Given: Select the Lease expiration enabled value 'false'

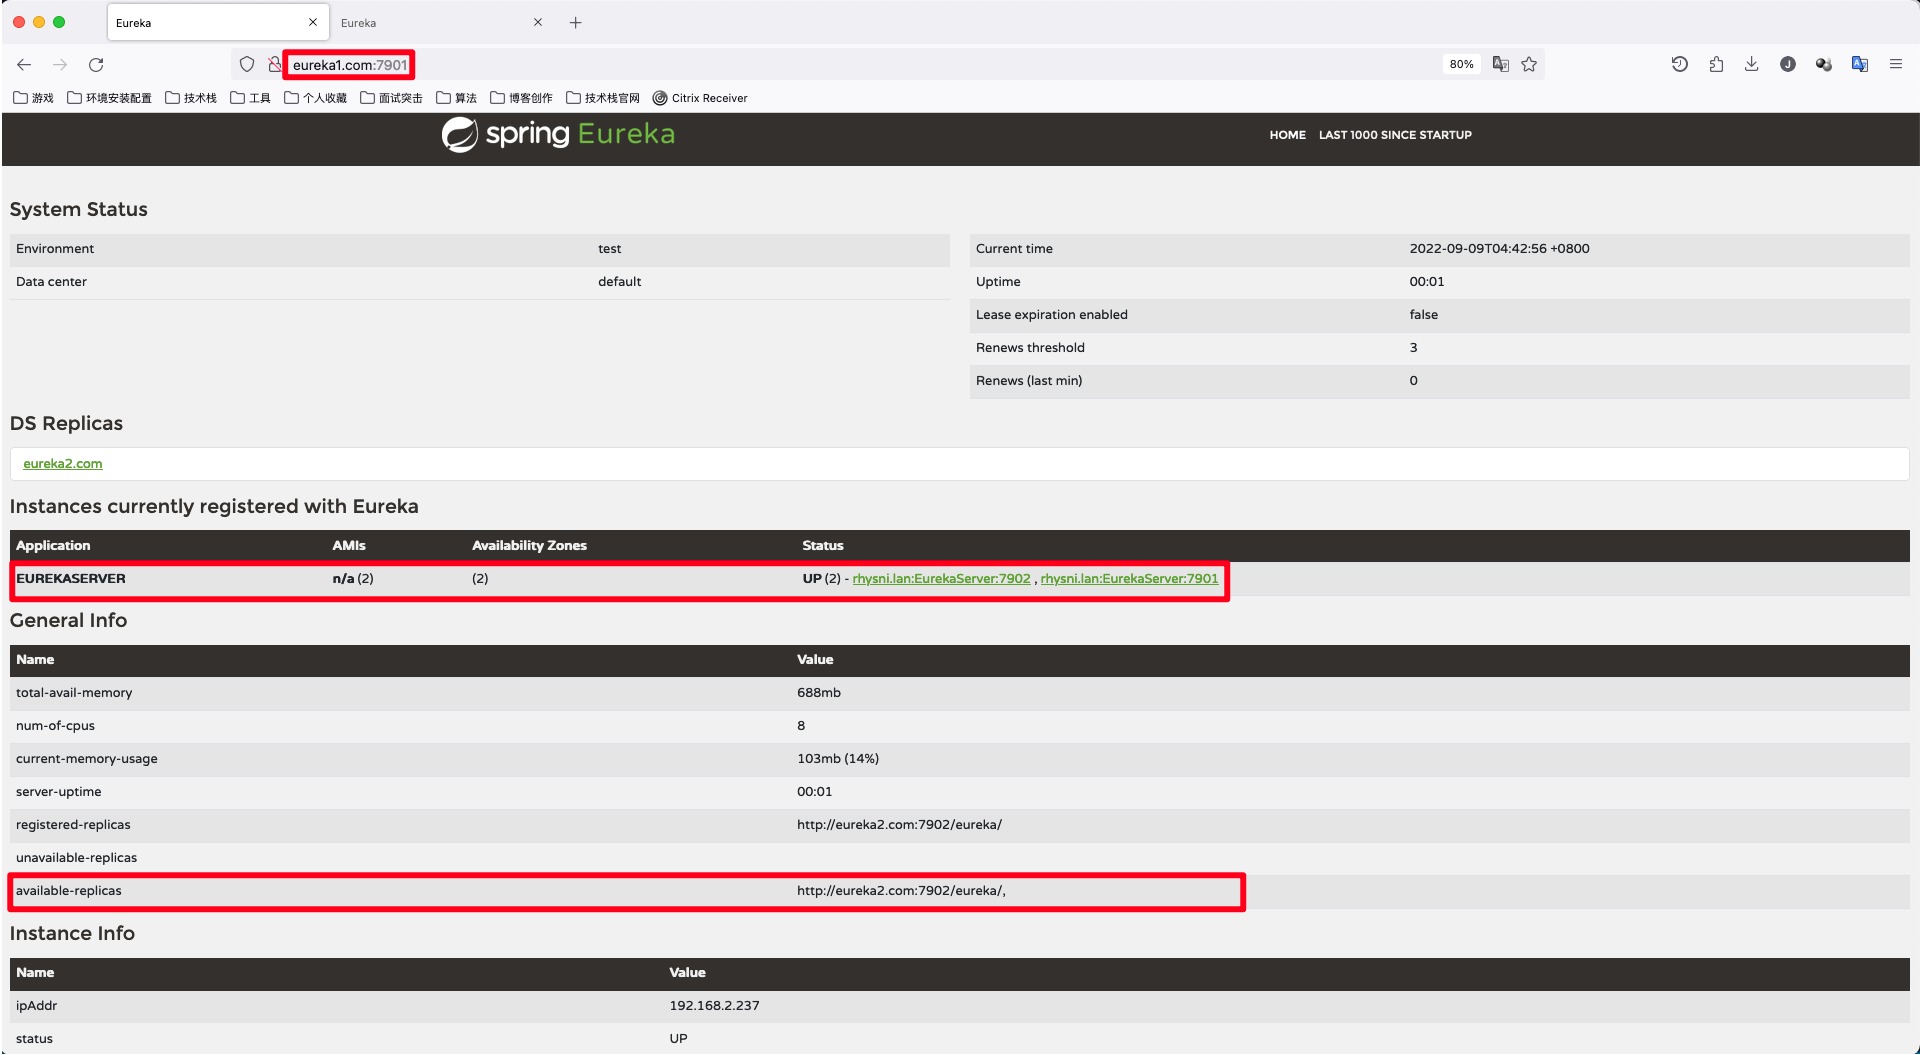Looking at the screenshot, I should pyautogui.click(x=1423, y=315).
